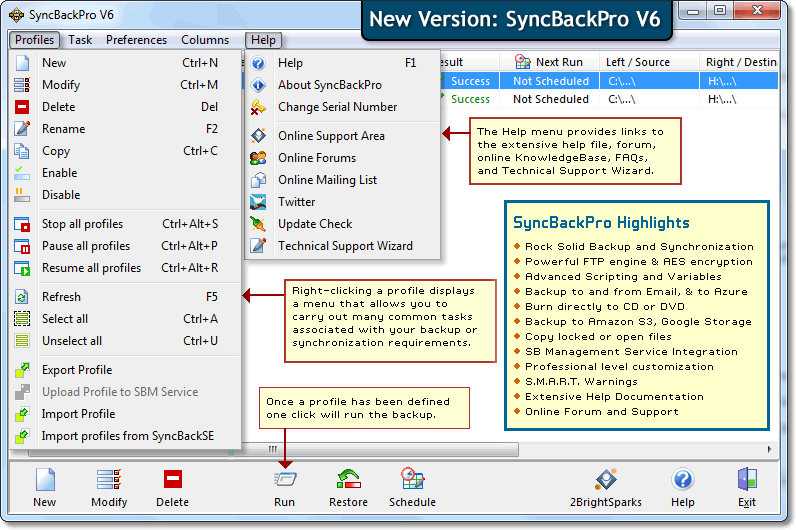Click Success result in highlighted first row
796x530 pixels.
470,81
